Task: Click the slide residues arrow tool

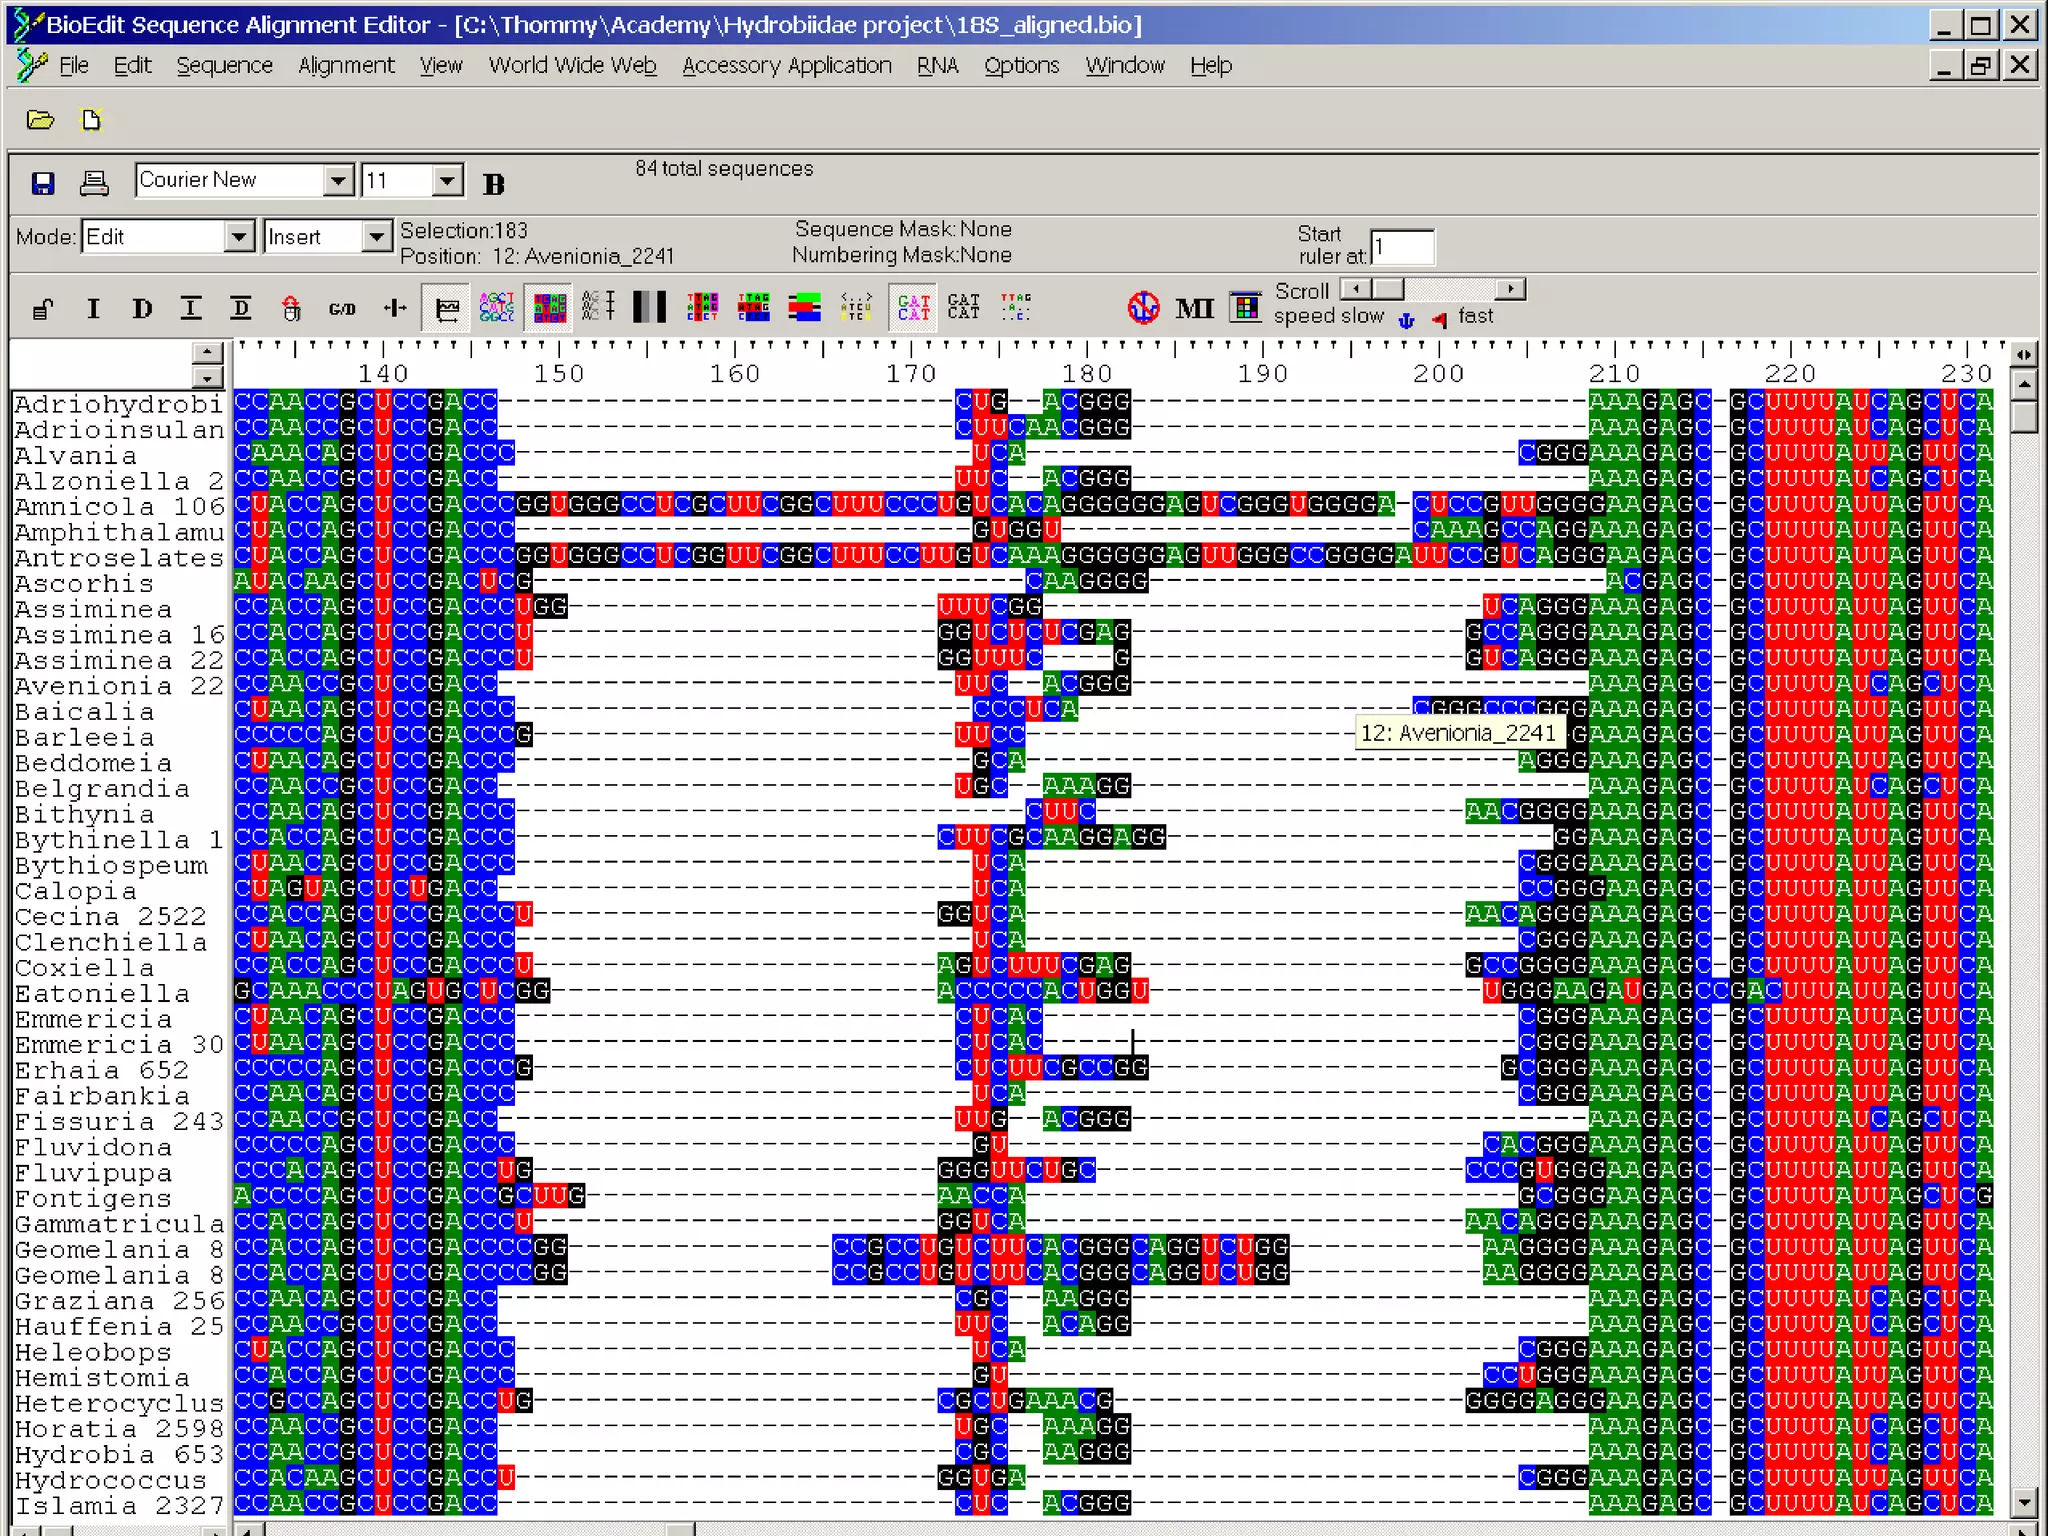Action: tap(395, 308)
